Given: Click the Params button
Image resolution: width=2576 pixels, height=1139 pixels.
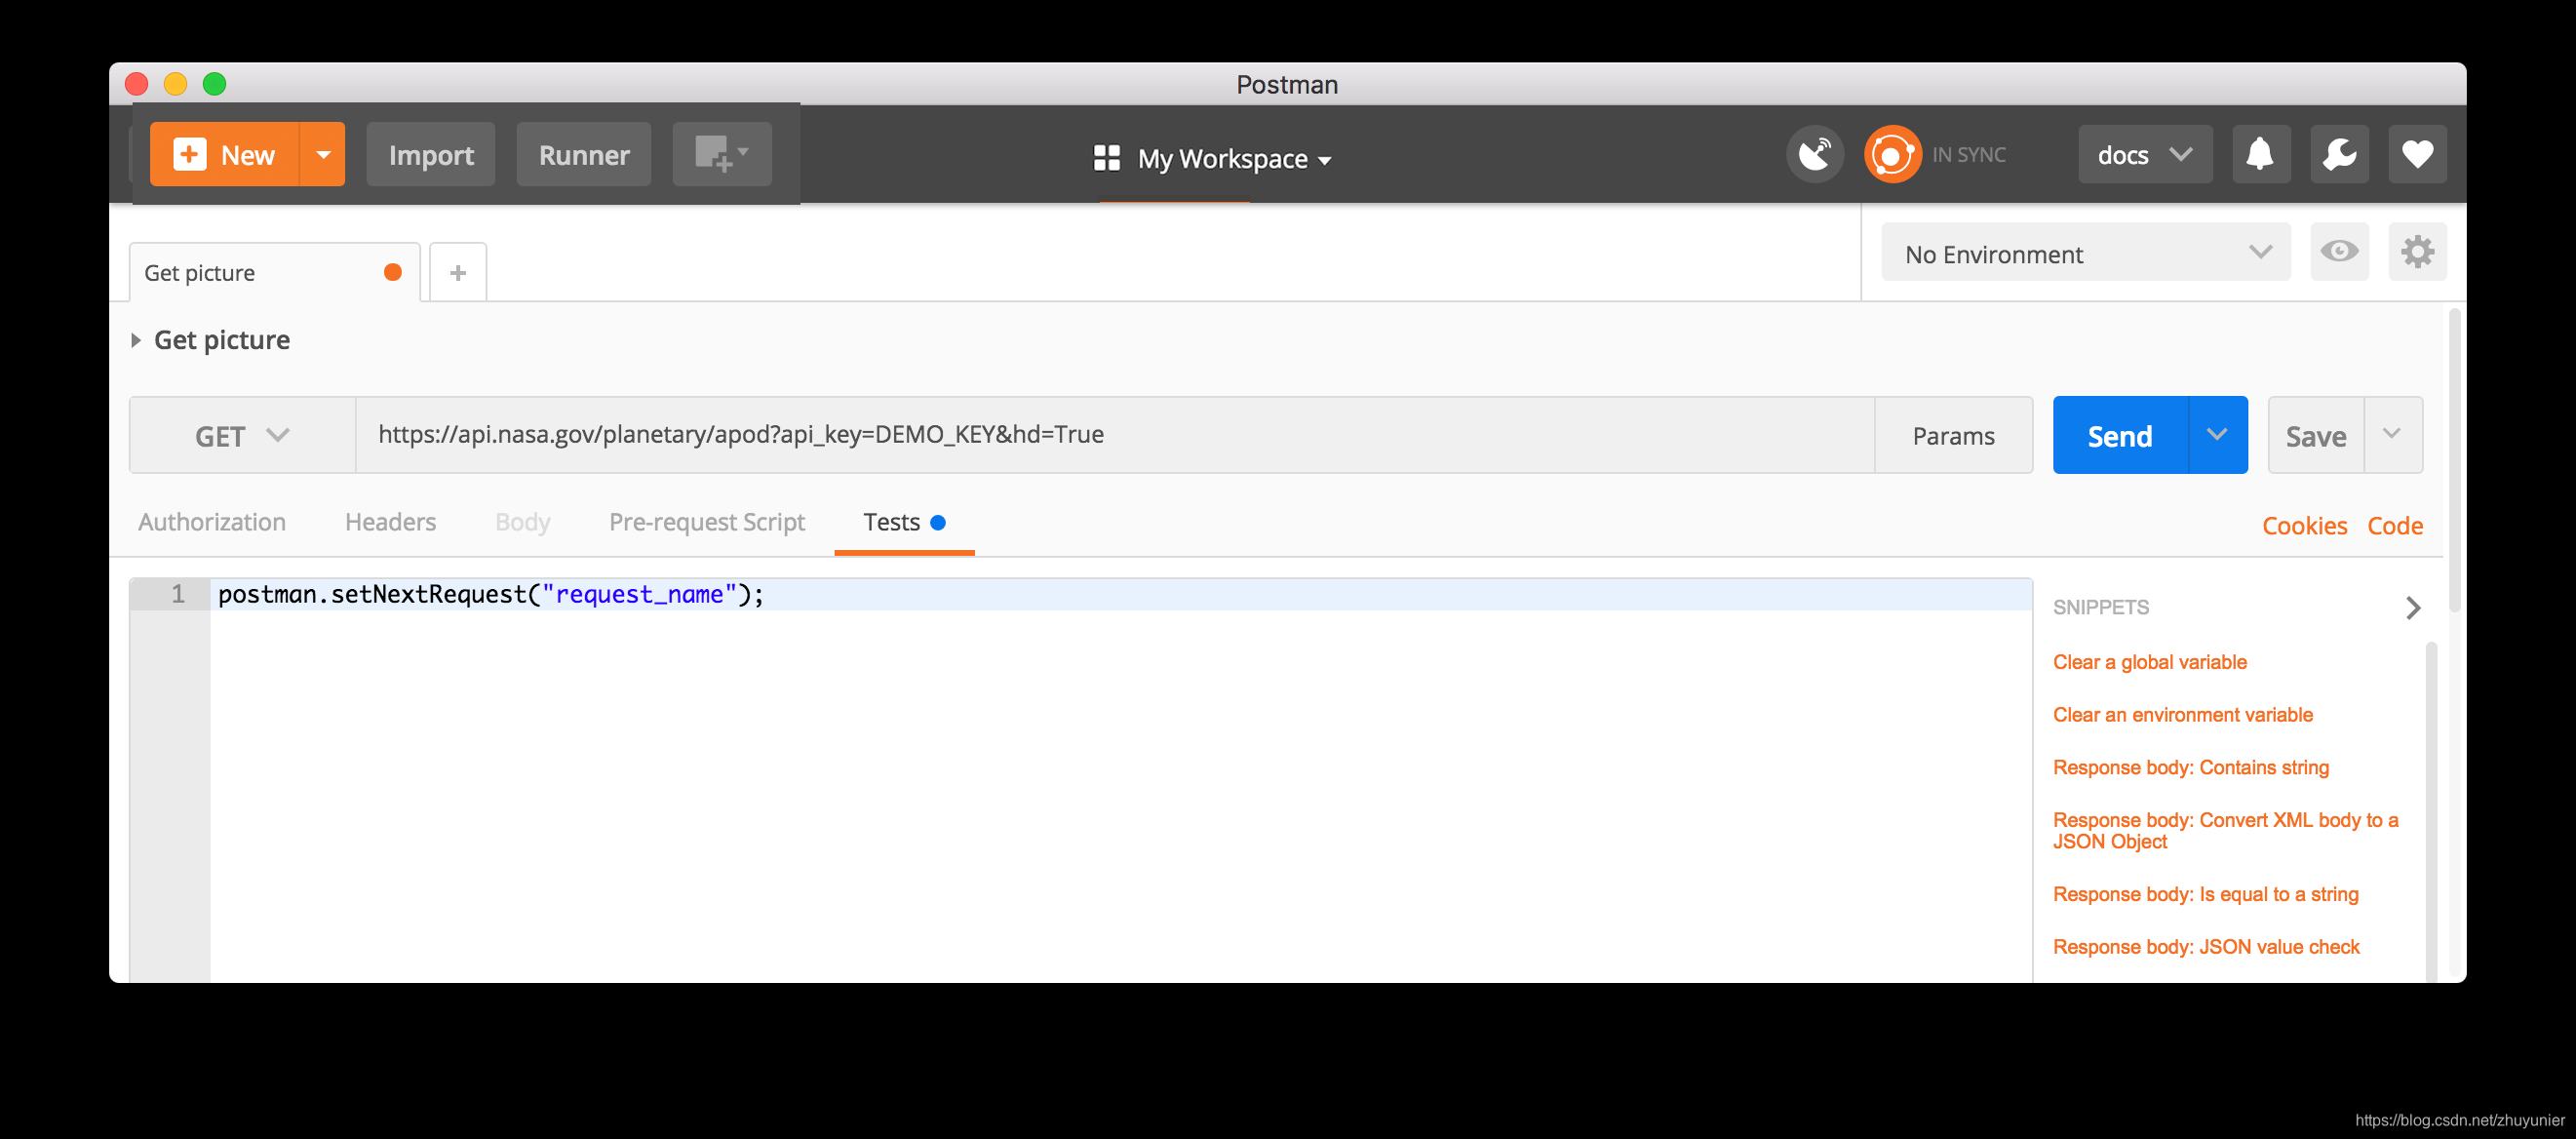Looking at the screenshot, I should tap(1953, 435).
